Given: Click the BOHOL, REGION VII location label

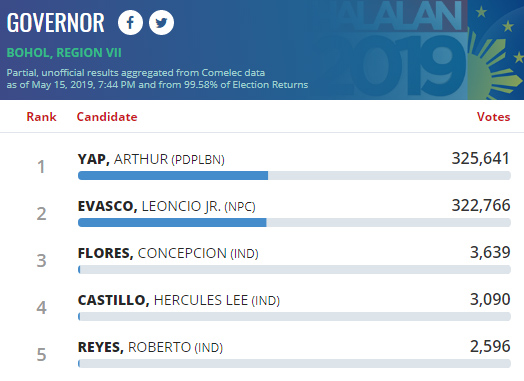Looking at the screenshot, I should [64, 53].
